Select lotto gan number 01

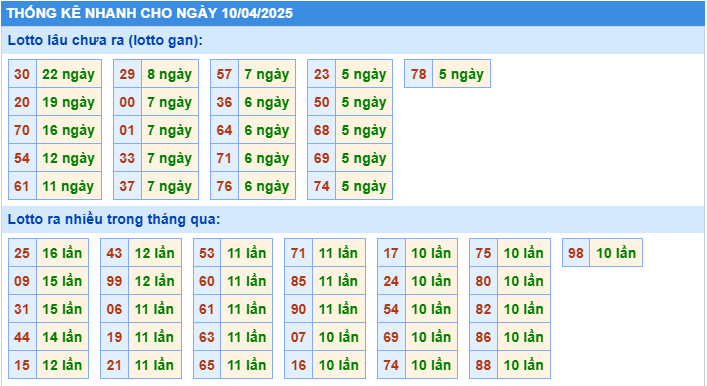[127, 130]
